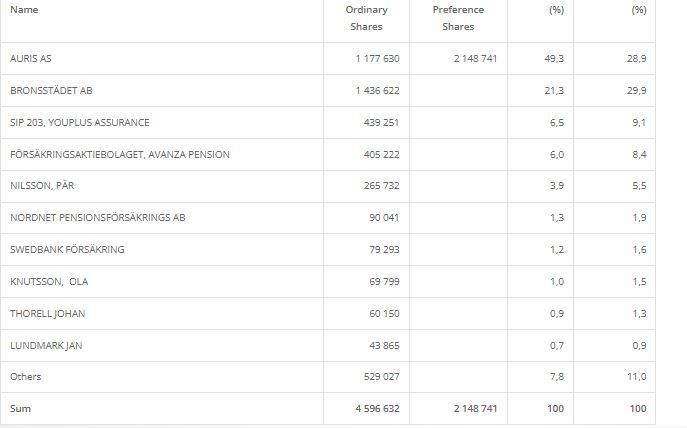Select the 49,3 percentage for AURIS AS

point(554,59)
